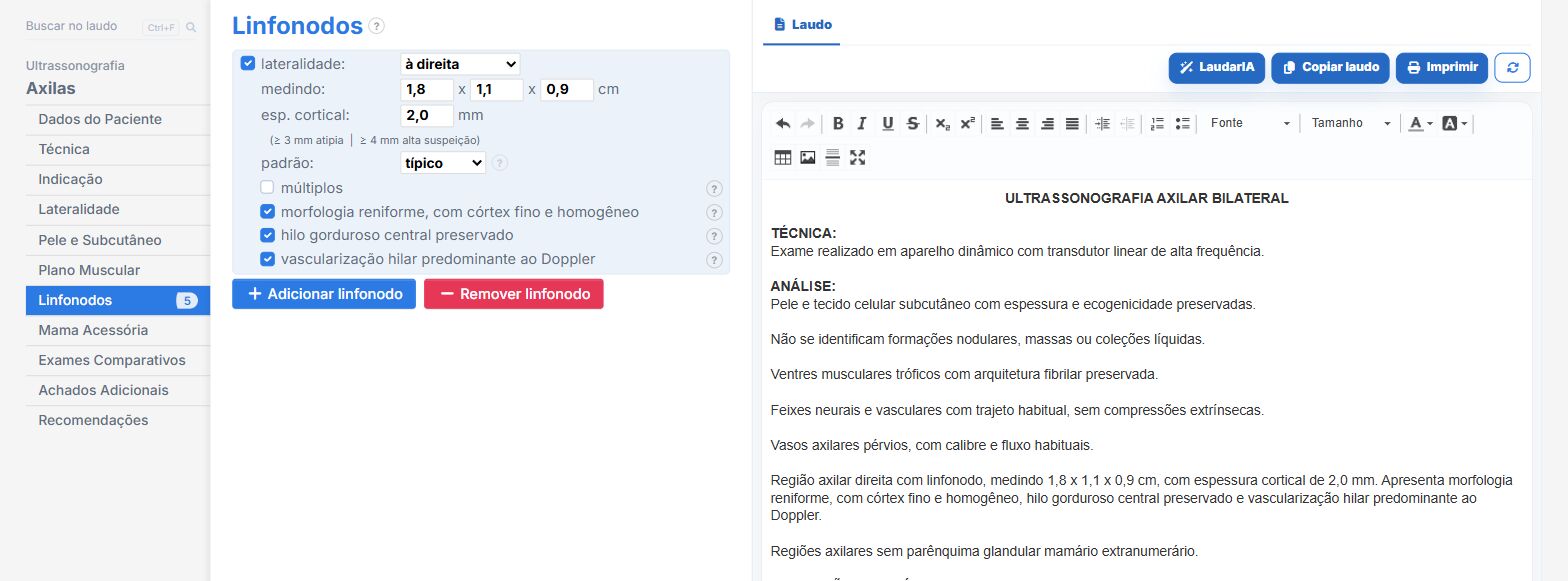The width and height of the screenshot is (1568, 581).
Task: Open help next to the Linfonodos title
Action: pyautogui.click(x=376, y=26)
